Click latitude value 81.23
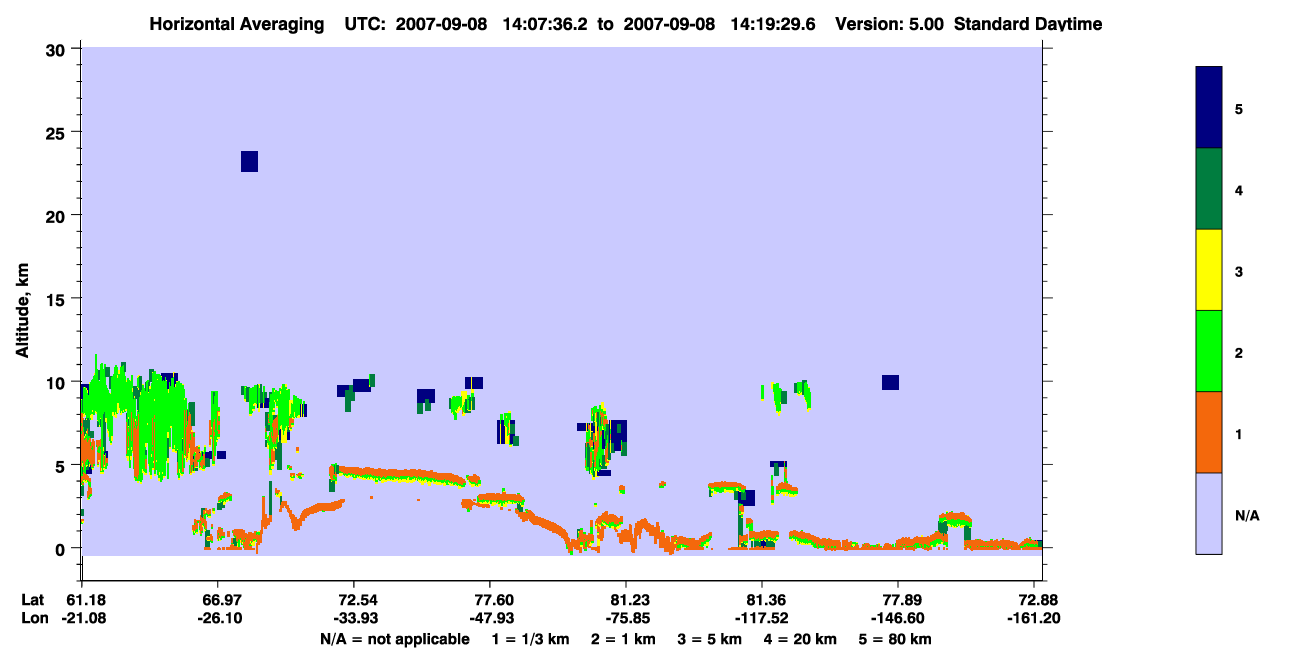 (625, 599)
